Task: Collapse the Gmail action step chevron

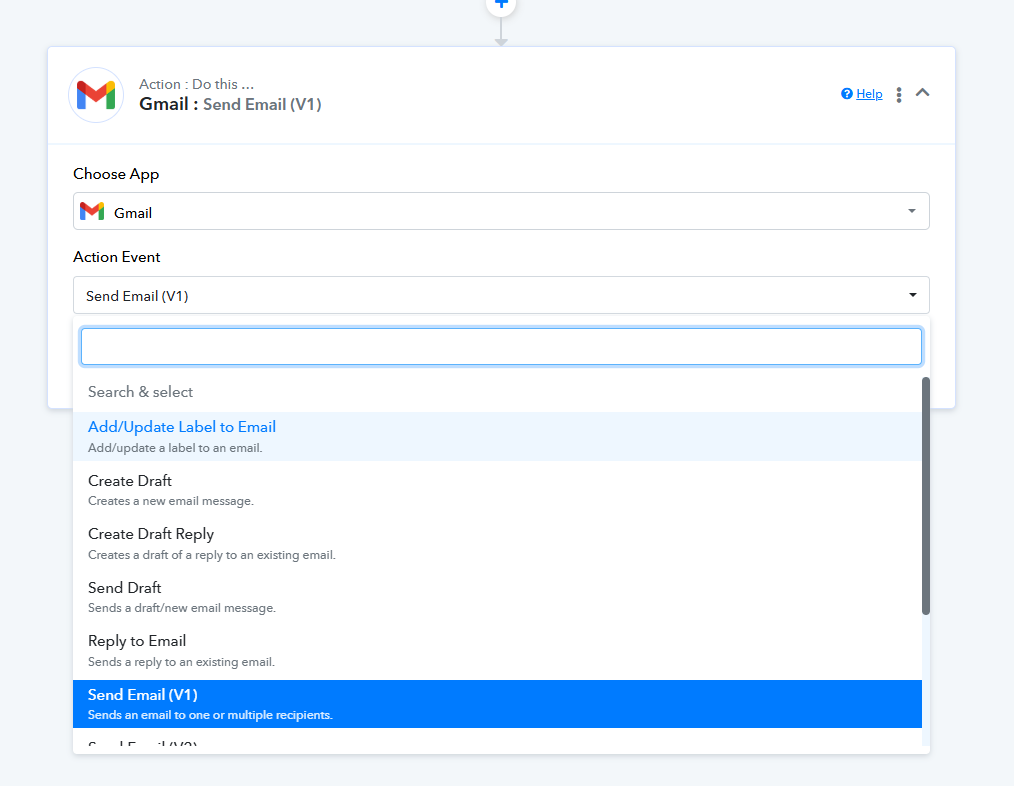Action: tap(923, 93)
